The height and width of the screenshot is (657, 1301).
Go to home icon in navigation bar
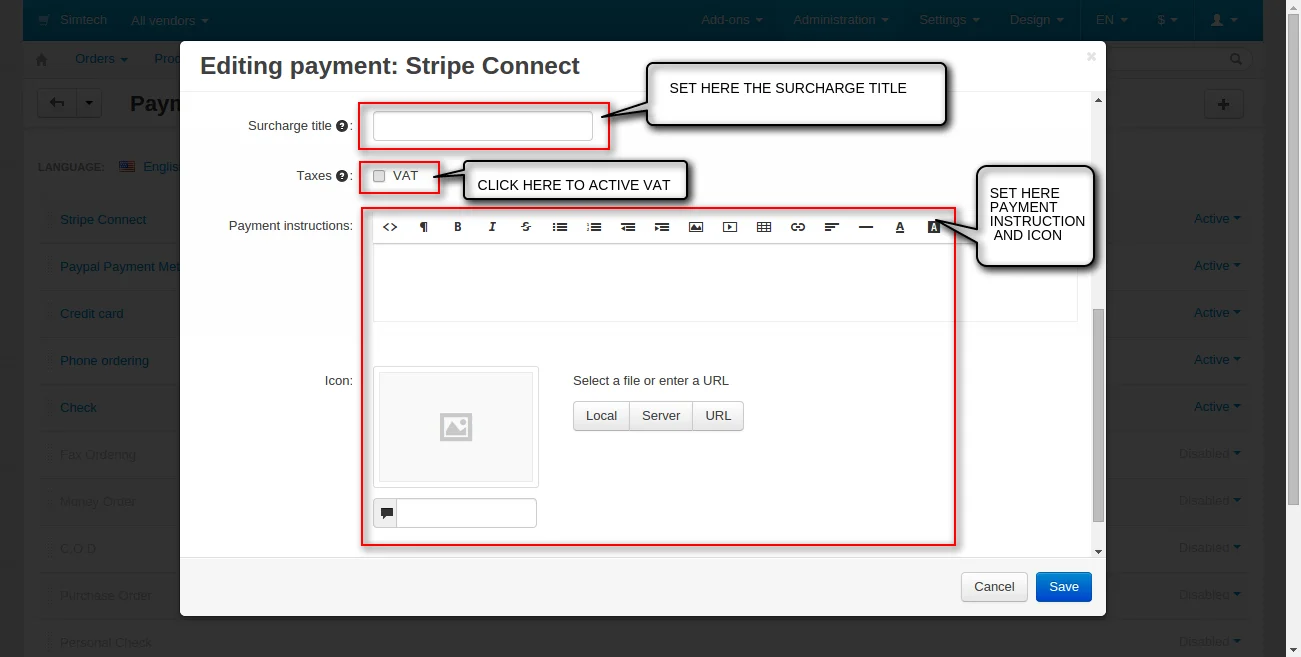[x=41, y=60]
